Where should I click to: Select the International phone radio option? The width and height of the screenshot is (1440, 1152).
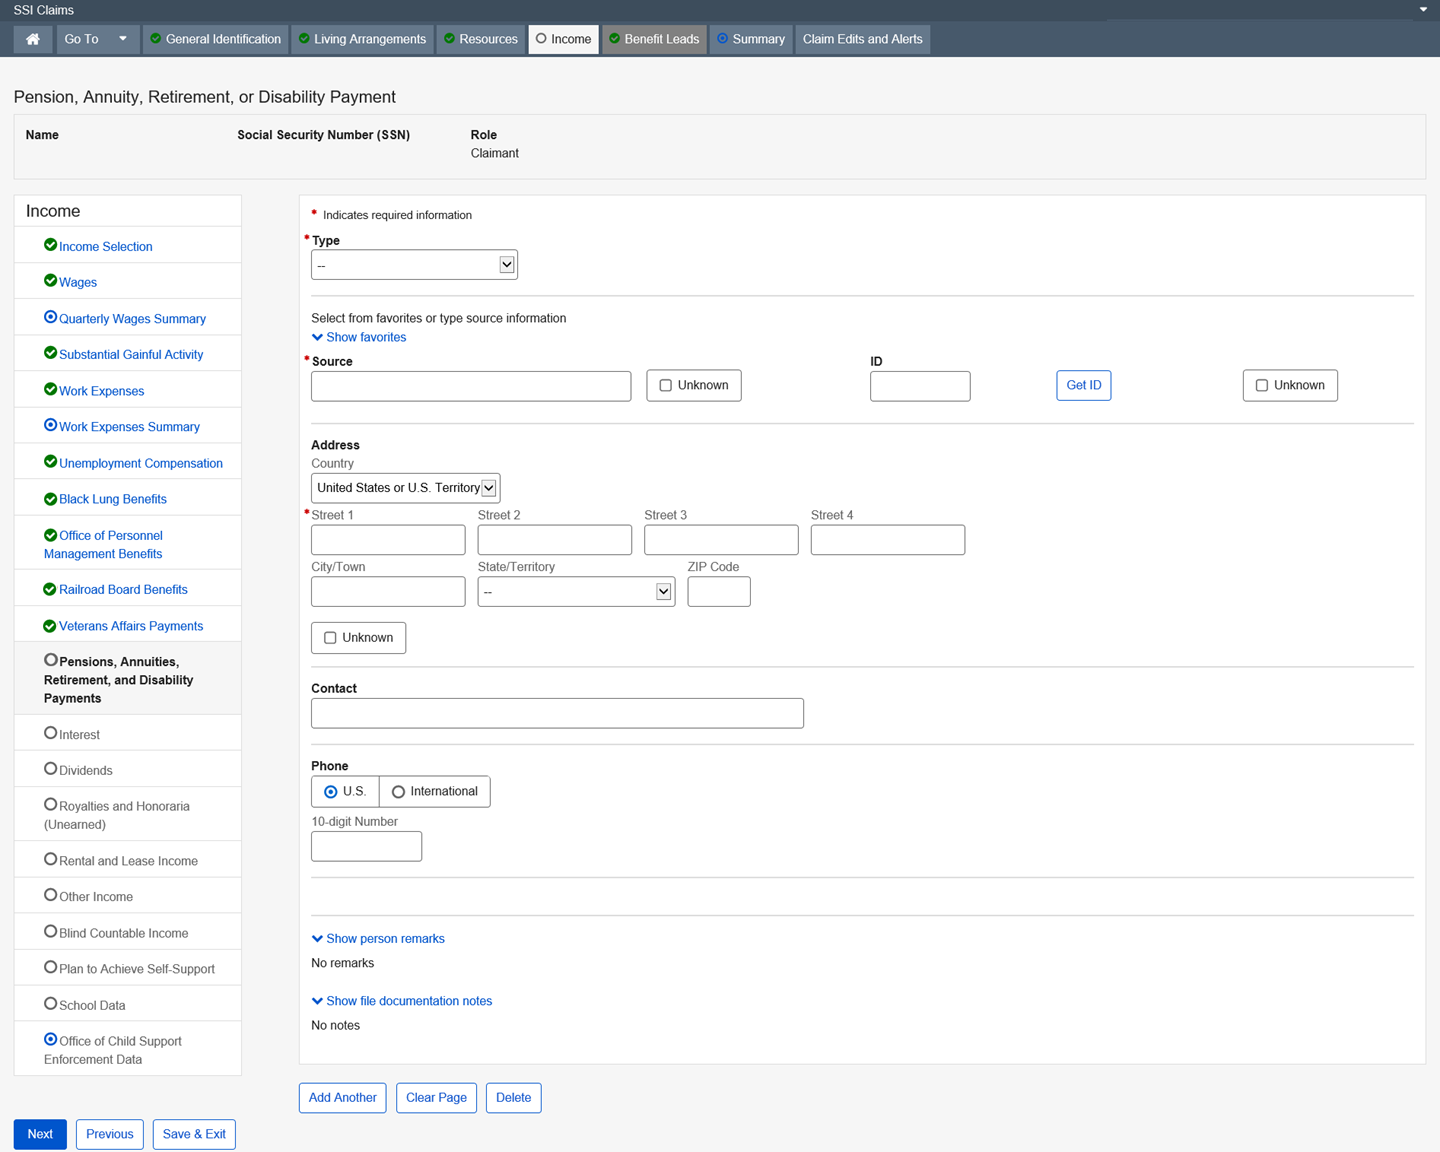[x=399, y=792]
